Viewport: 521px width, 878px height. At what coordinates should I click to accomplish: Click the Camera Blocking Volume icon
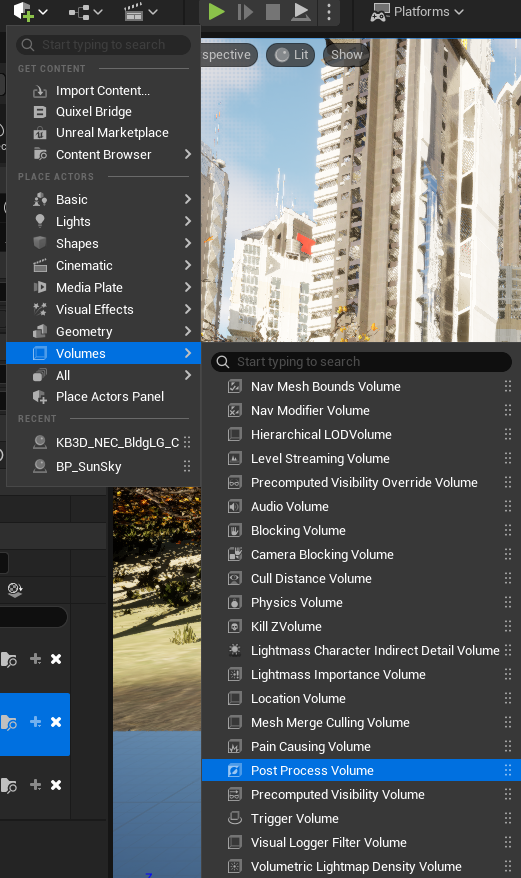click(x=235, y=554)
